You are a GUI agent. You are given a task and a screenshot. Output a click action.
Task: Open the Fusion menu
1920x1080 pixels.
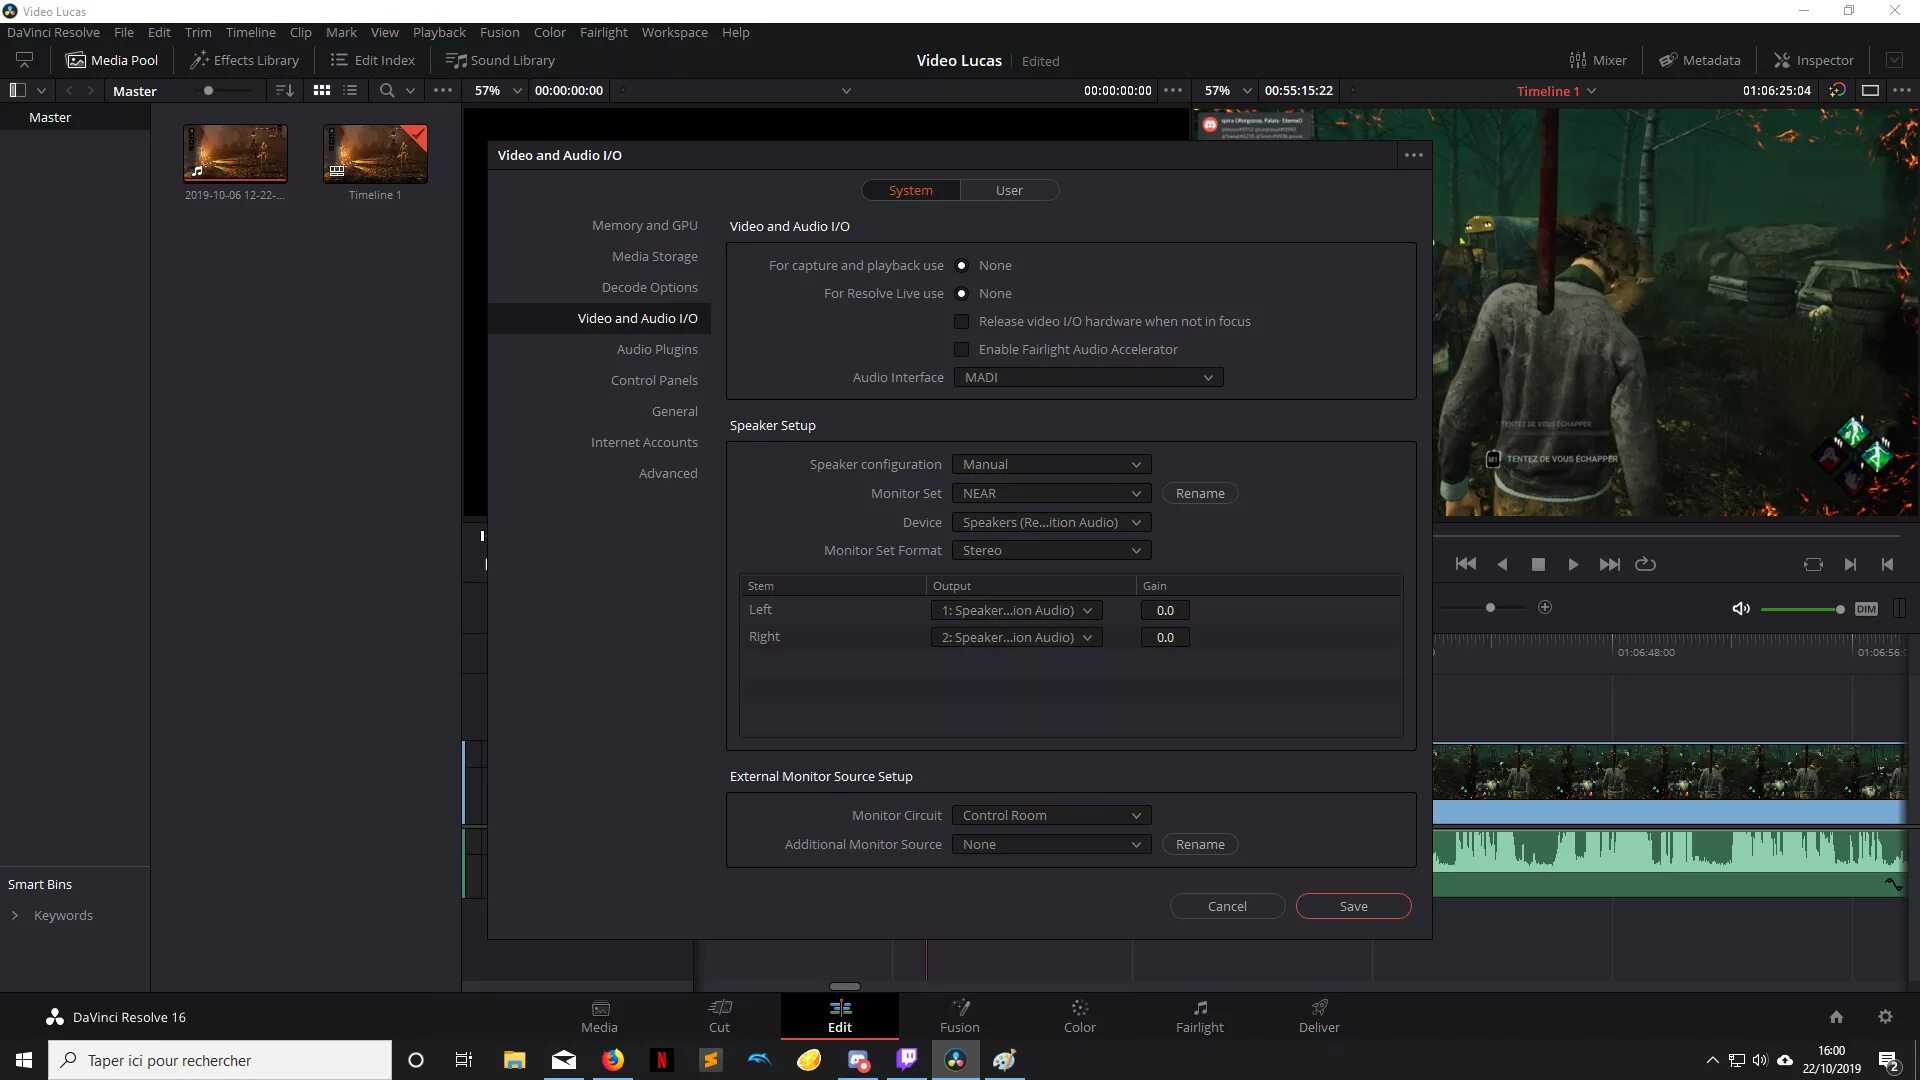coord(499,32)
